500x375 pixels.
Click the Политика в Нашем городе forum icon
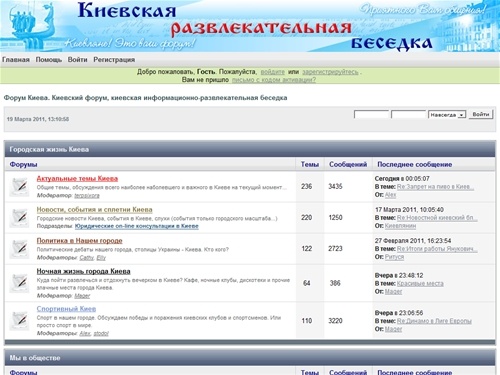click(x=20, y=248)
